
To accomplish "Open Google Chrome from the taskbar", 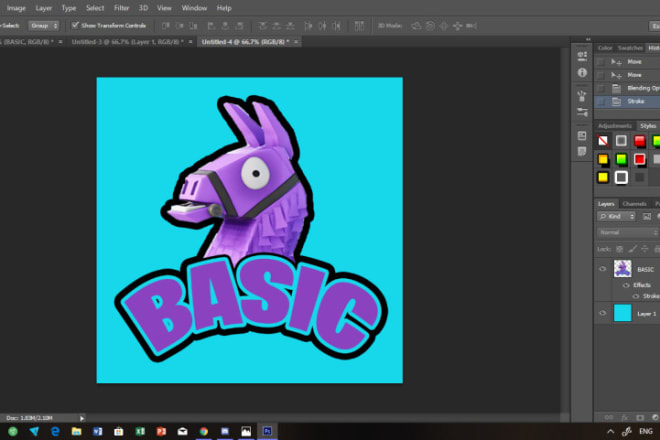I will [204, 431].
